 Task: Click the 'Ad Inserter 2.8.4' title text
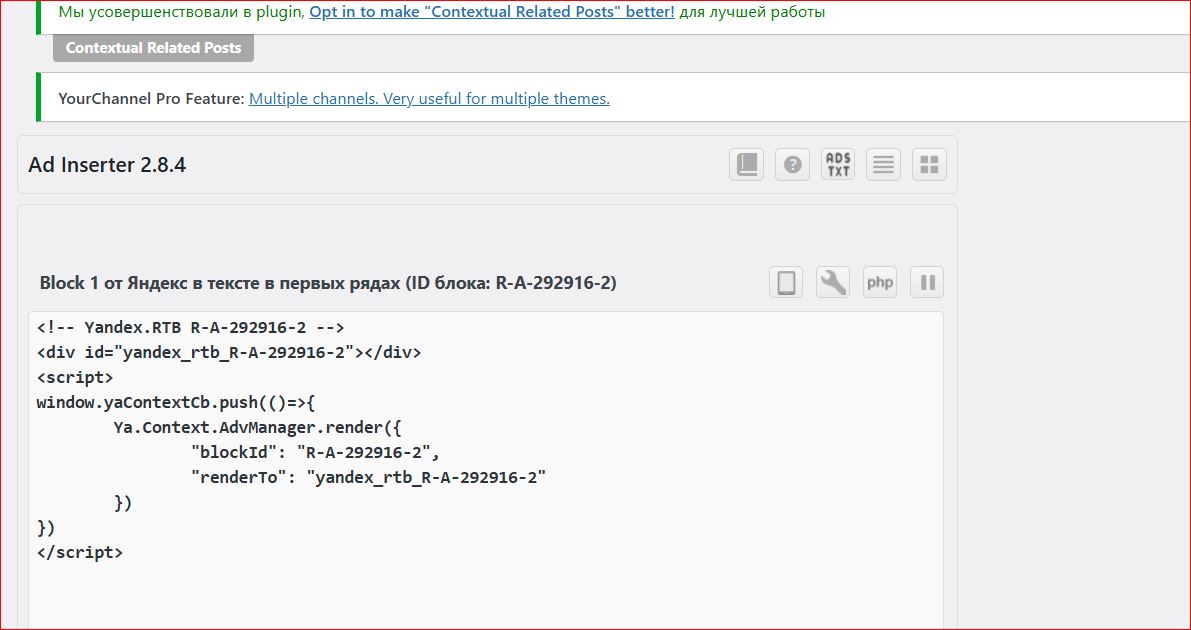107,164
